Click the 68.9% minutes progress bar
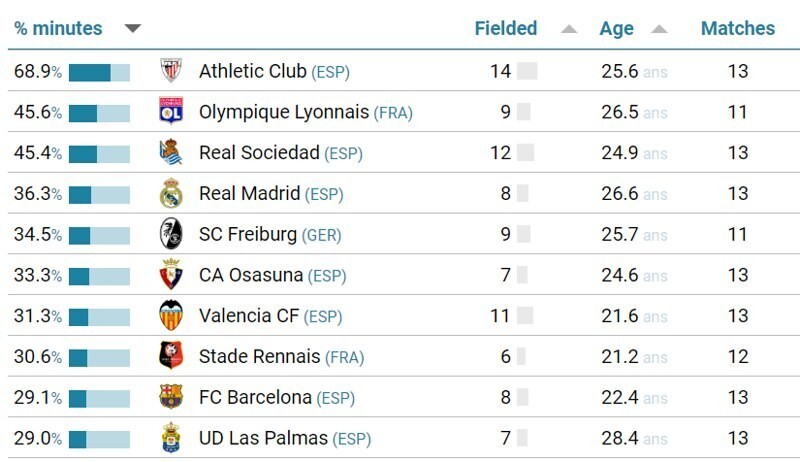Image resolution: width=800 pixels, height=462 pixels. (x=99, y=72)
